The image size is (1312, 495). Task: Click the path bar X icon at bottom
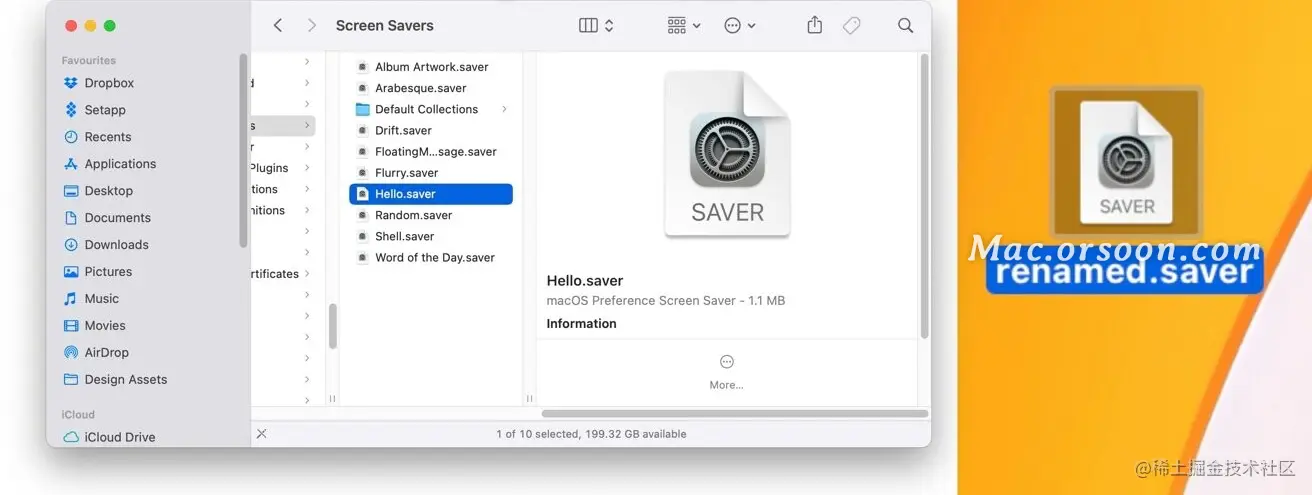click(x=261, y=434)
